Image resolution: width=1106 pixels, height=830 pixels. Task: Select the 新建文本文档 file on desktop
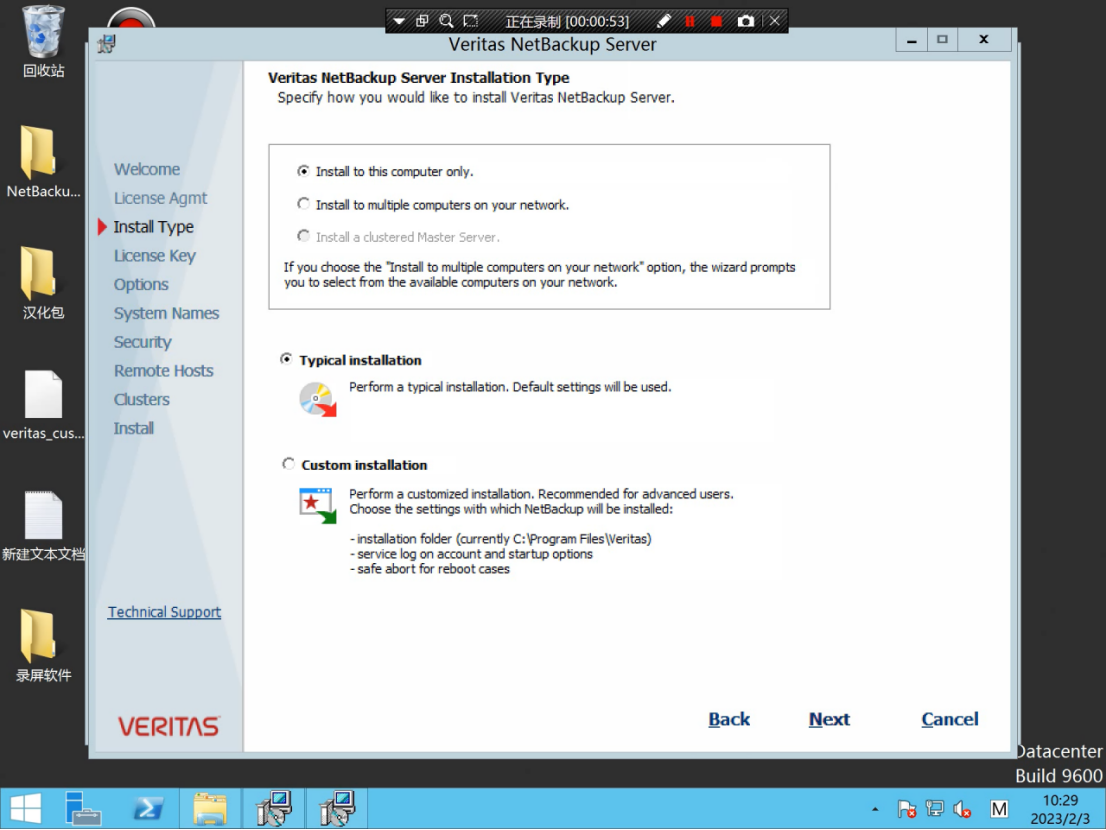(43, 526)
